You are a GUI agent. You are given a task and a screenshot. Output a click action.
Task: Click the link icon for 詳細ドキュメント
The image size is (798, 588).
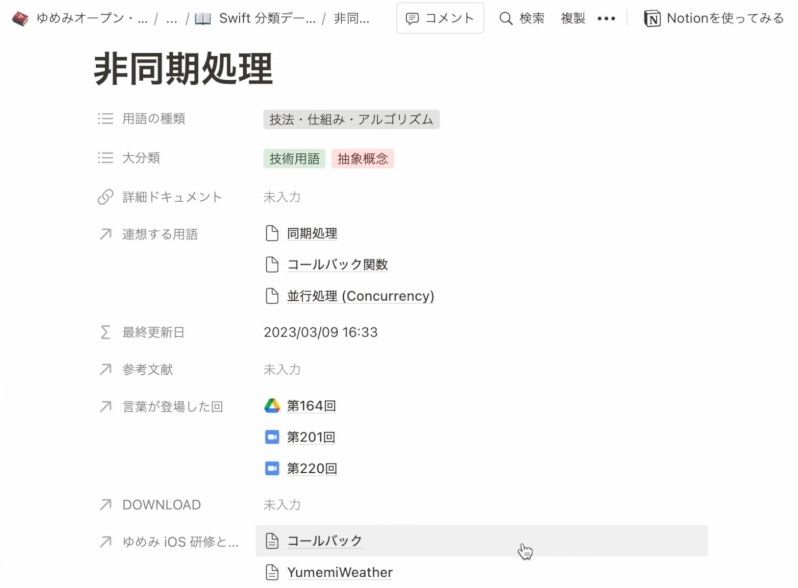(x=105, y=197)
